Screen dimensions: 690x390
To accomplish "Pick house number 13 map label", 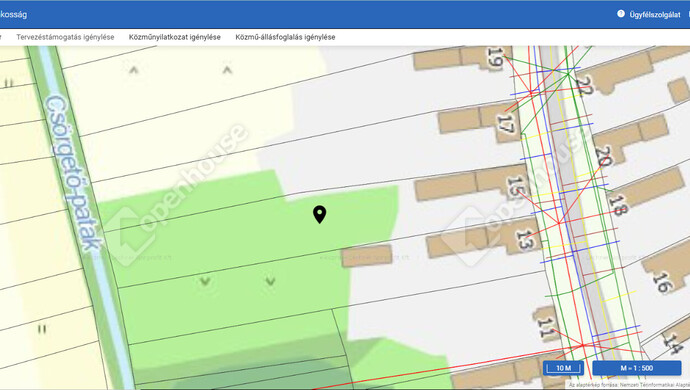I will pyautogui.click(x=525, y=240).
